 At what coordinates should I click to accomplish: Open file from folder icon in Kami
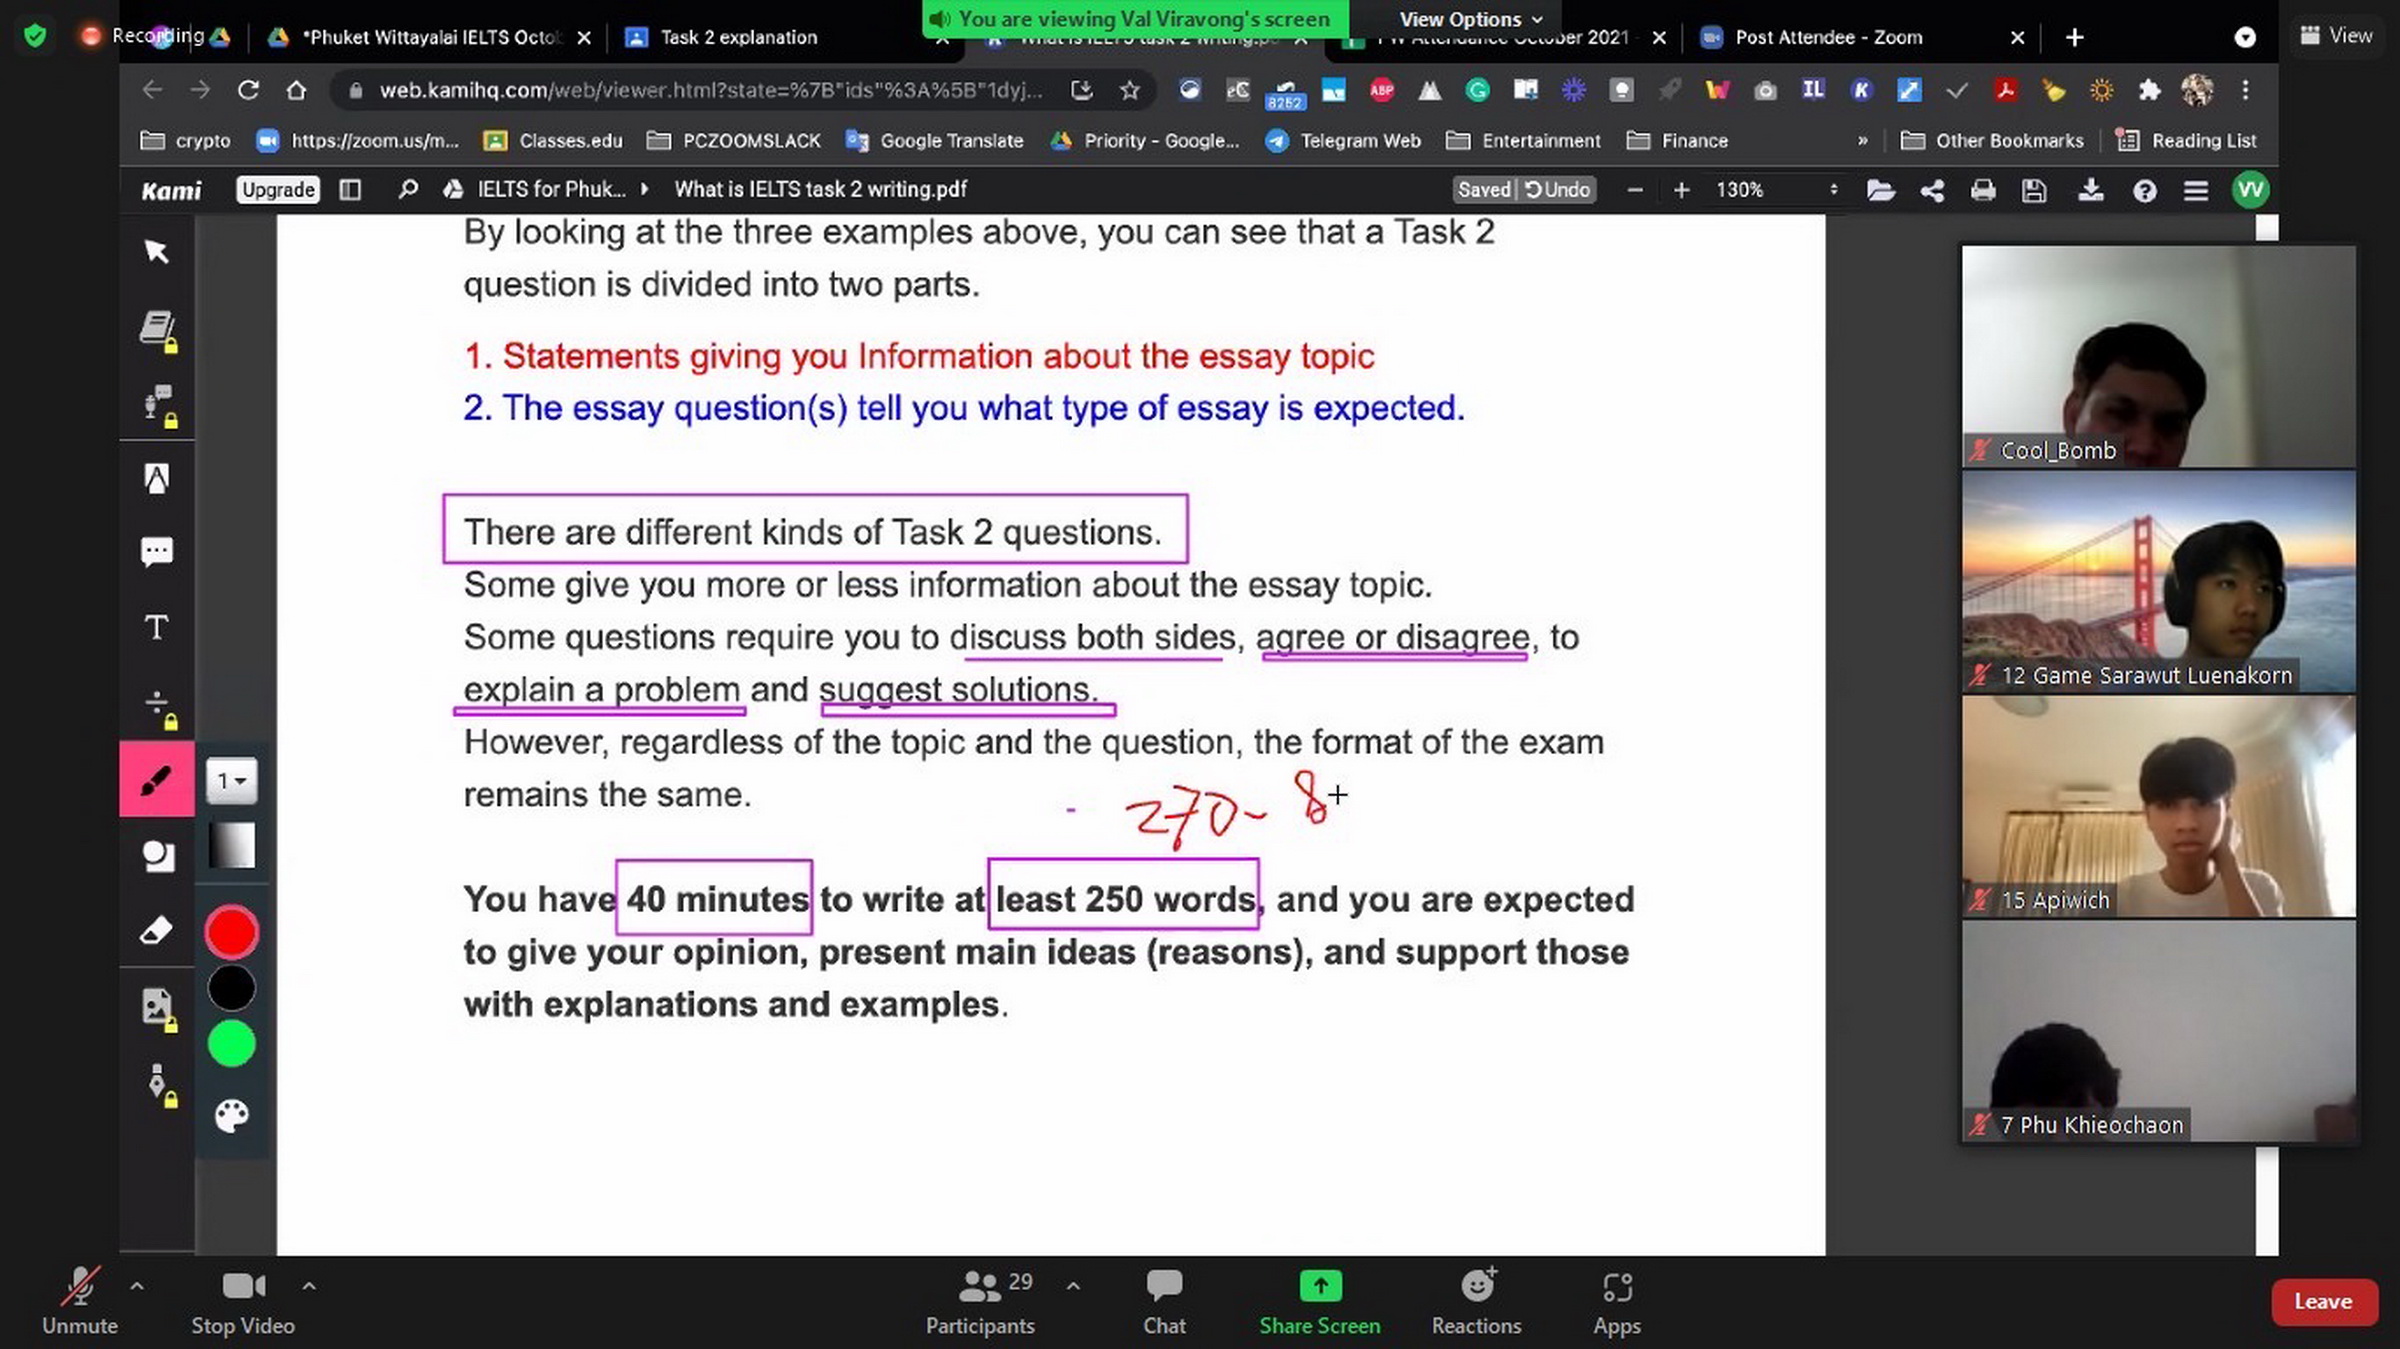pos(1881,190)
